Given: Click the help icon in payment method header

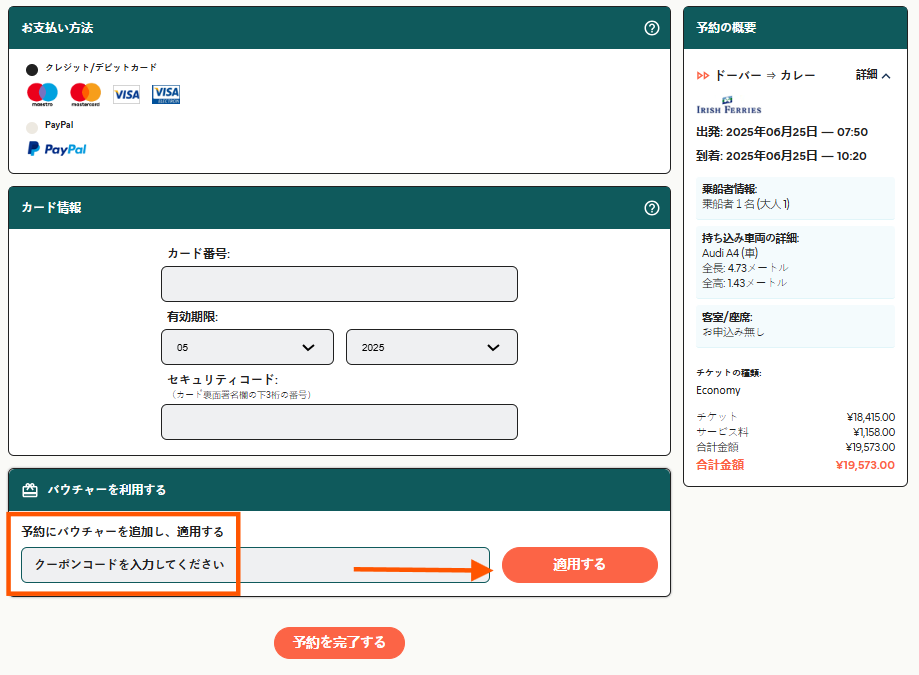Looking at the screenshot, I should pos(652,28).
